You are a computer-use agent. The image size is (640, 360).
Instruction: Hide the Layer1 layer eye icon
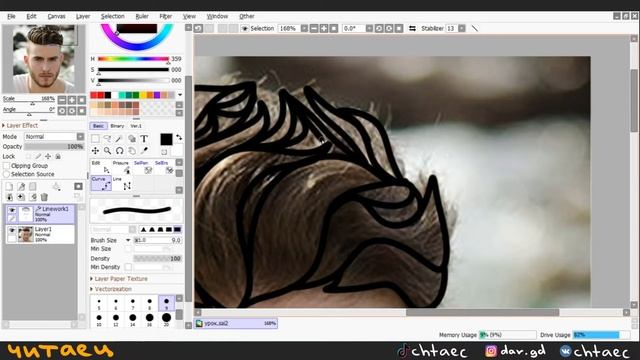[x=12, y=230]
